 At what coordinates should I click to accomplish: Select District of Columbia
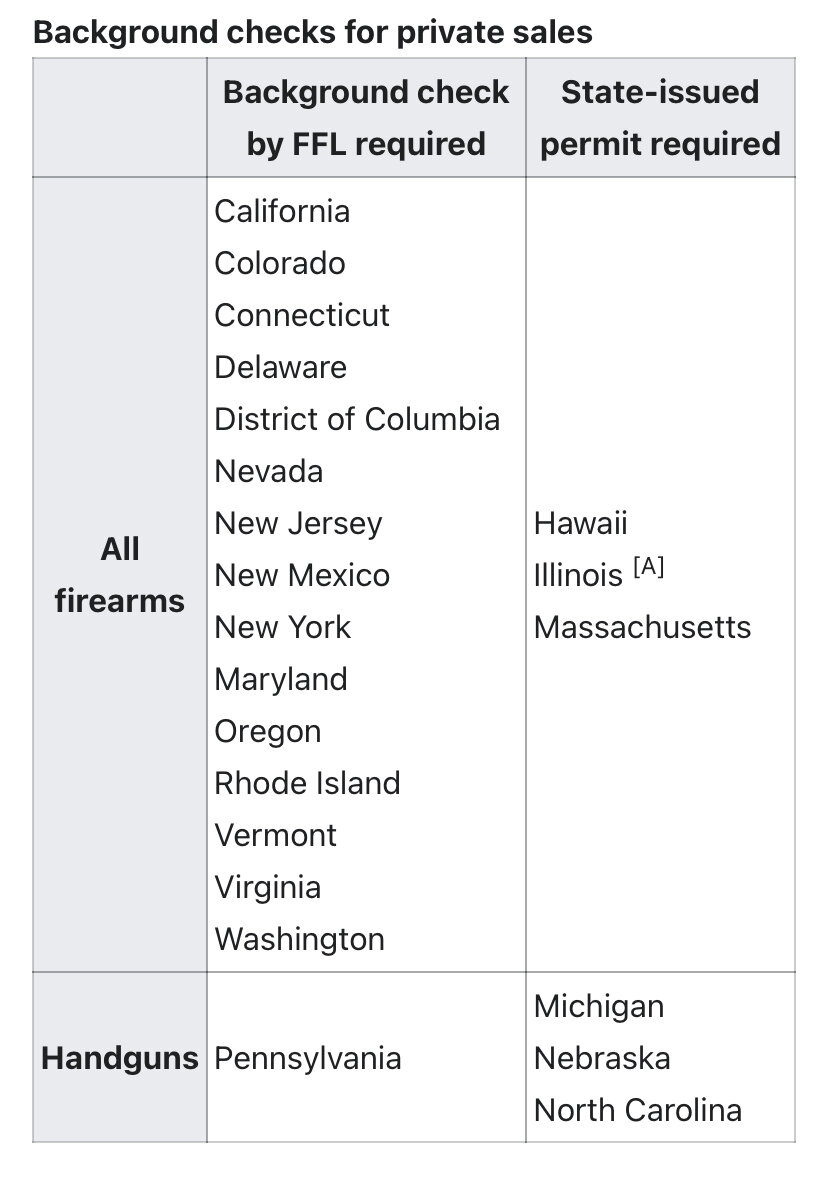(x=357, y=419)
